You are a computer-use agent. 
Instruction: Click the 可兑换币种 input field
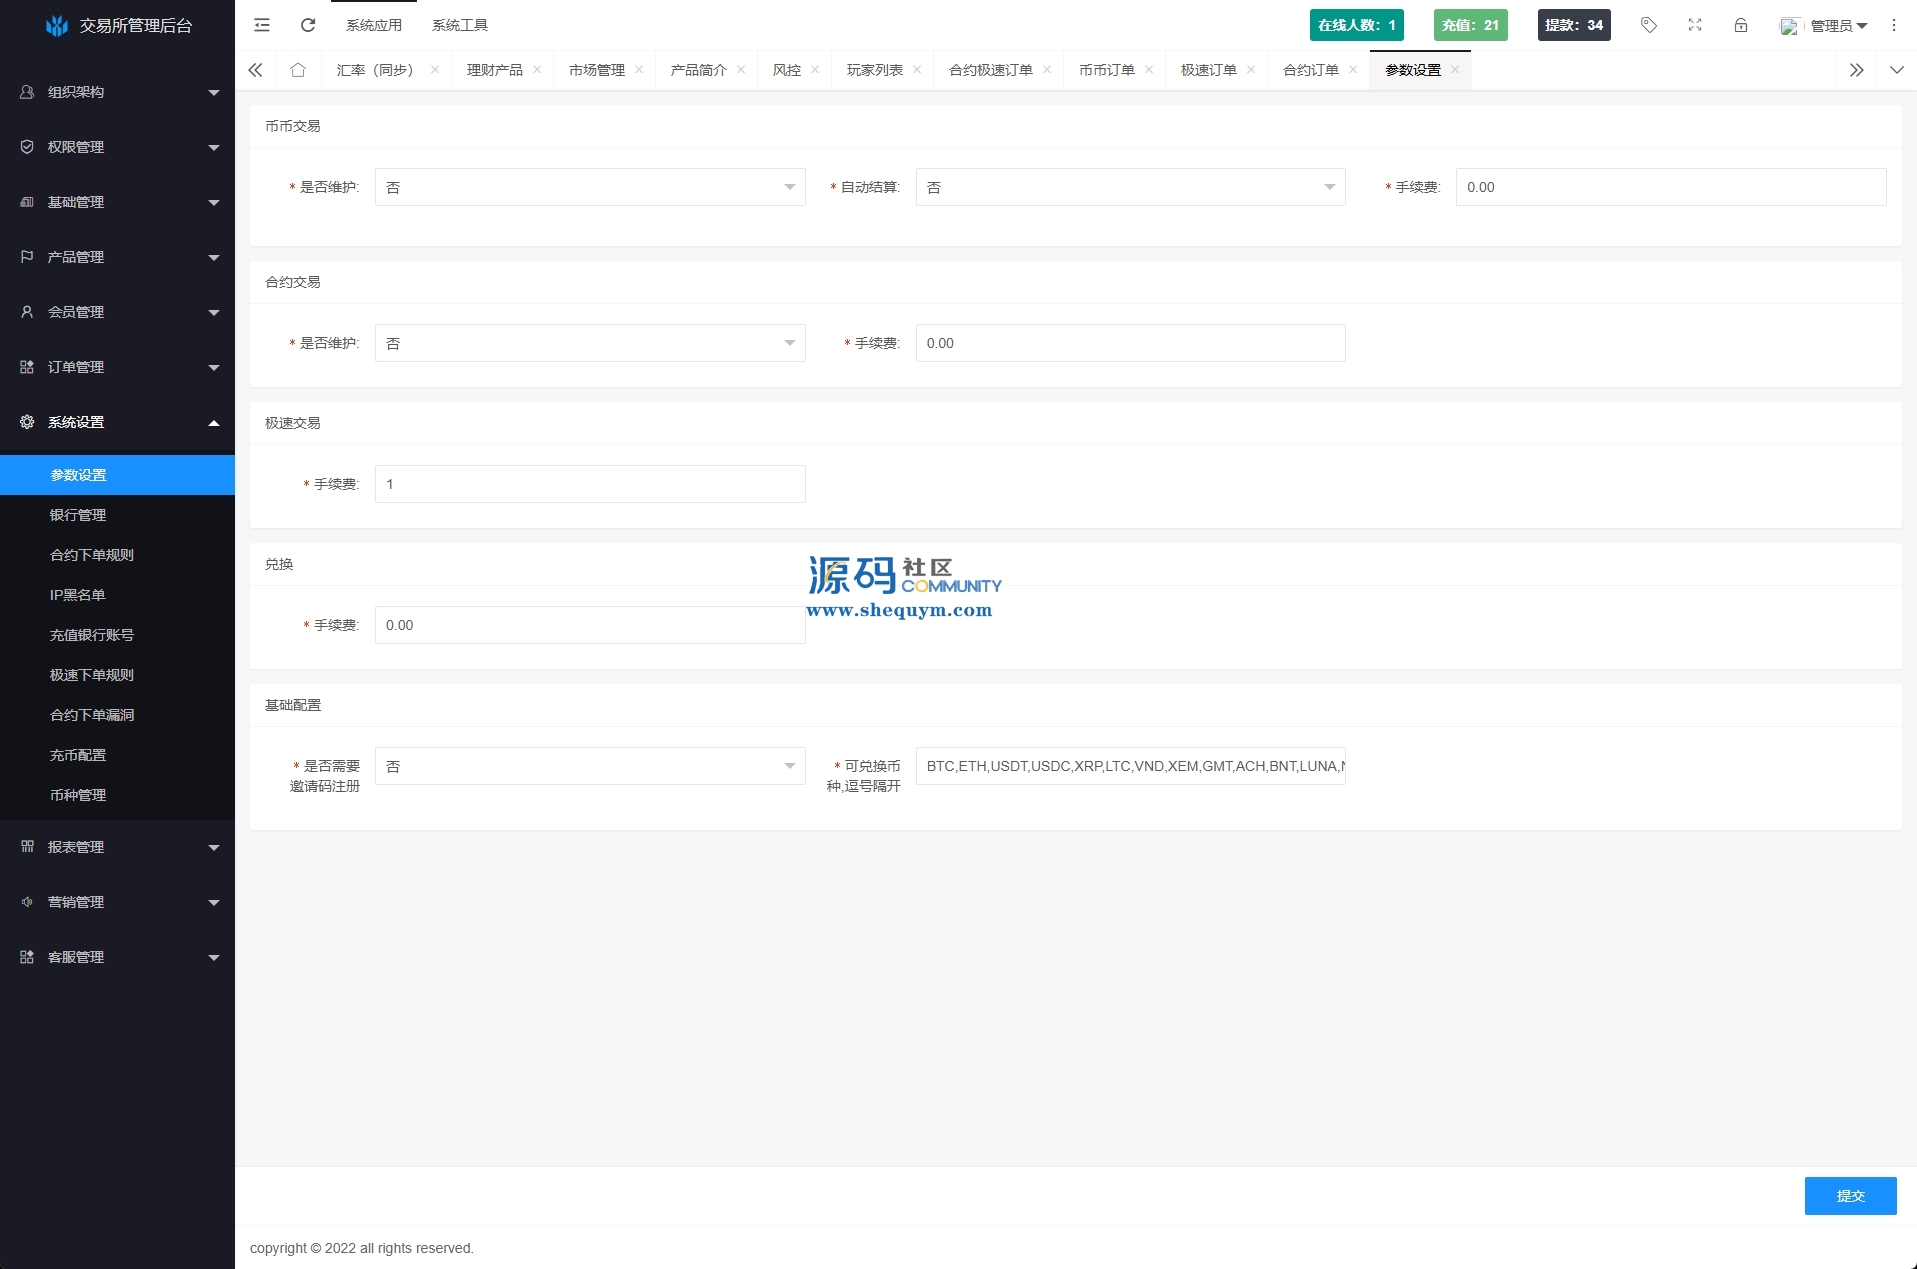[x=1130, y=766]
